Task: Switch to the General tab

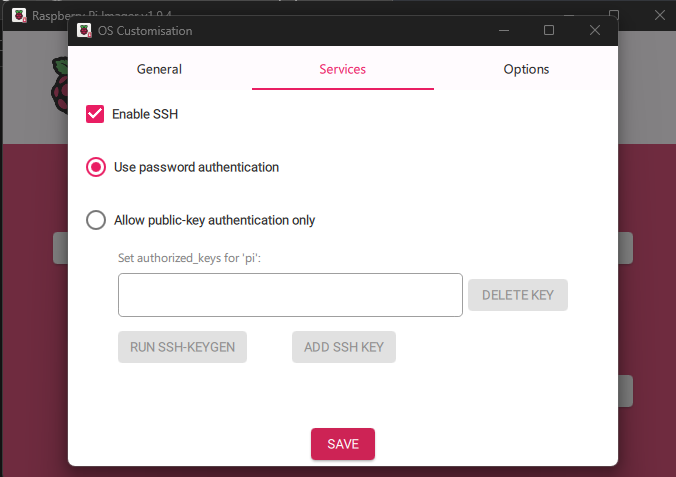Action: pos(159,69)
